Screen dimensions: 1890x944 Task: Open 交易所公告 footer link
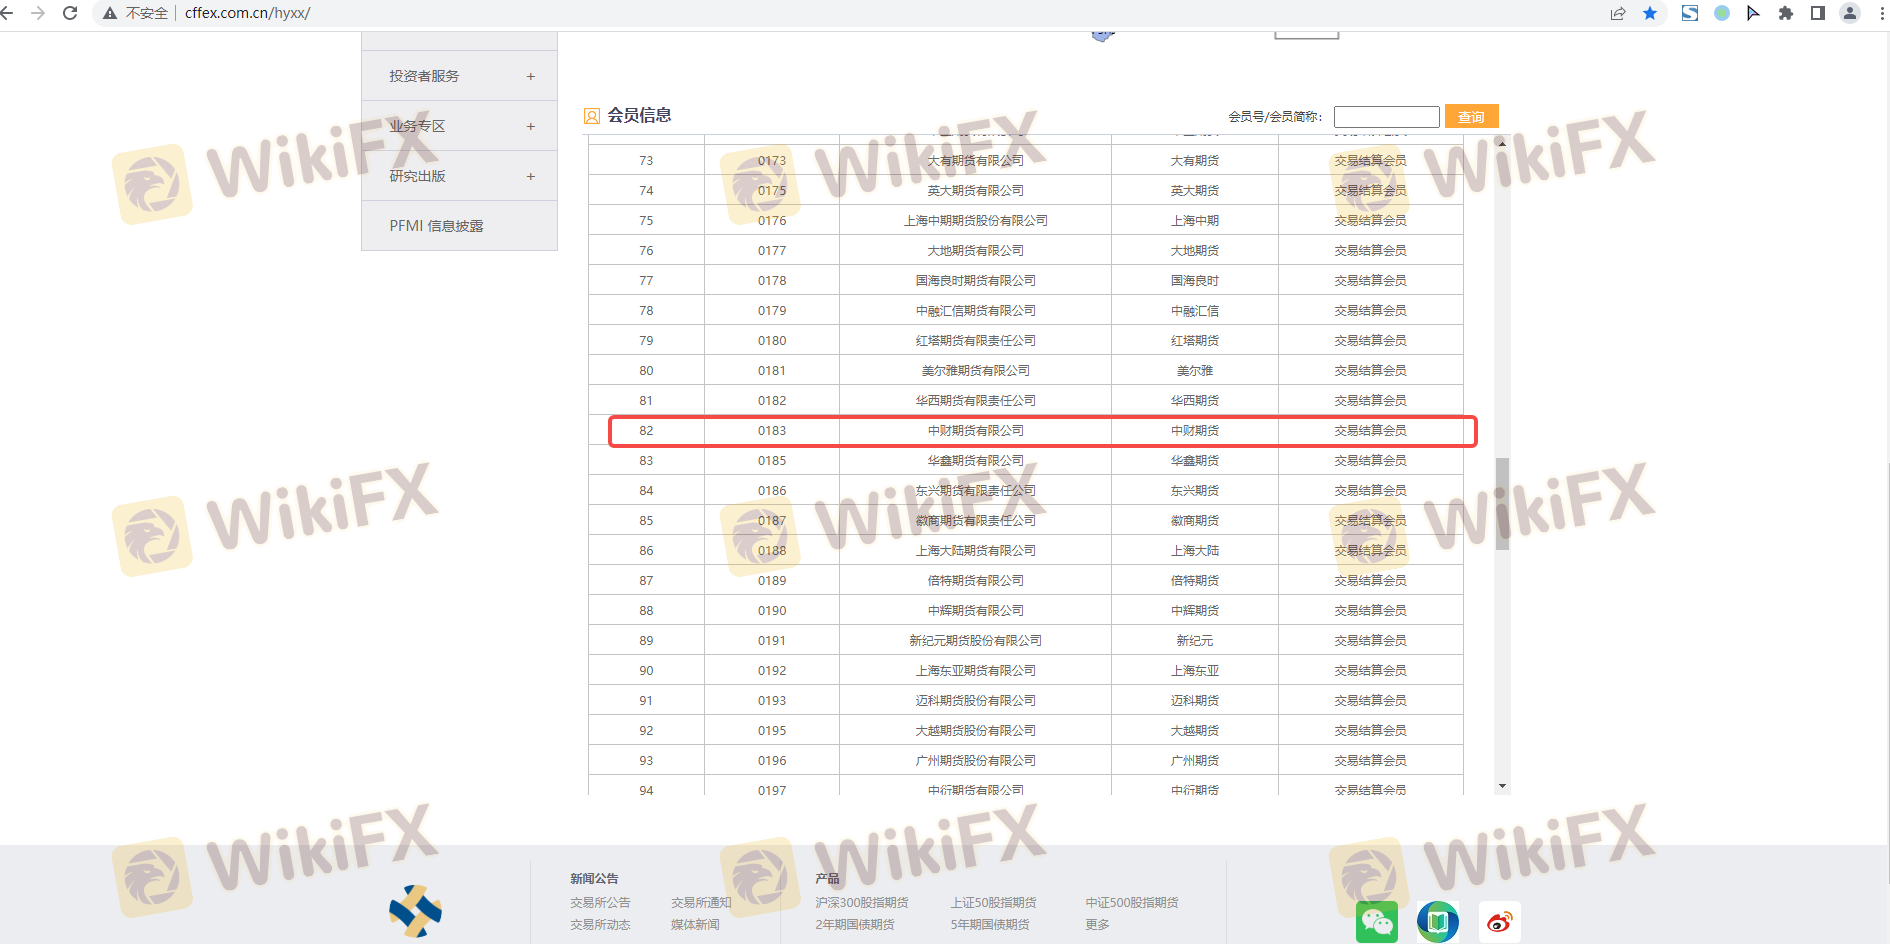pos(600,902)
